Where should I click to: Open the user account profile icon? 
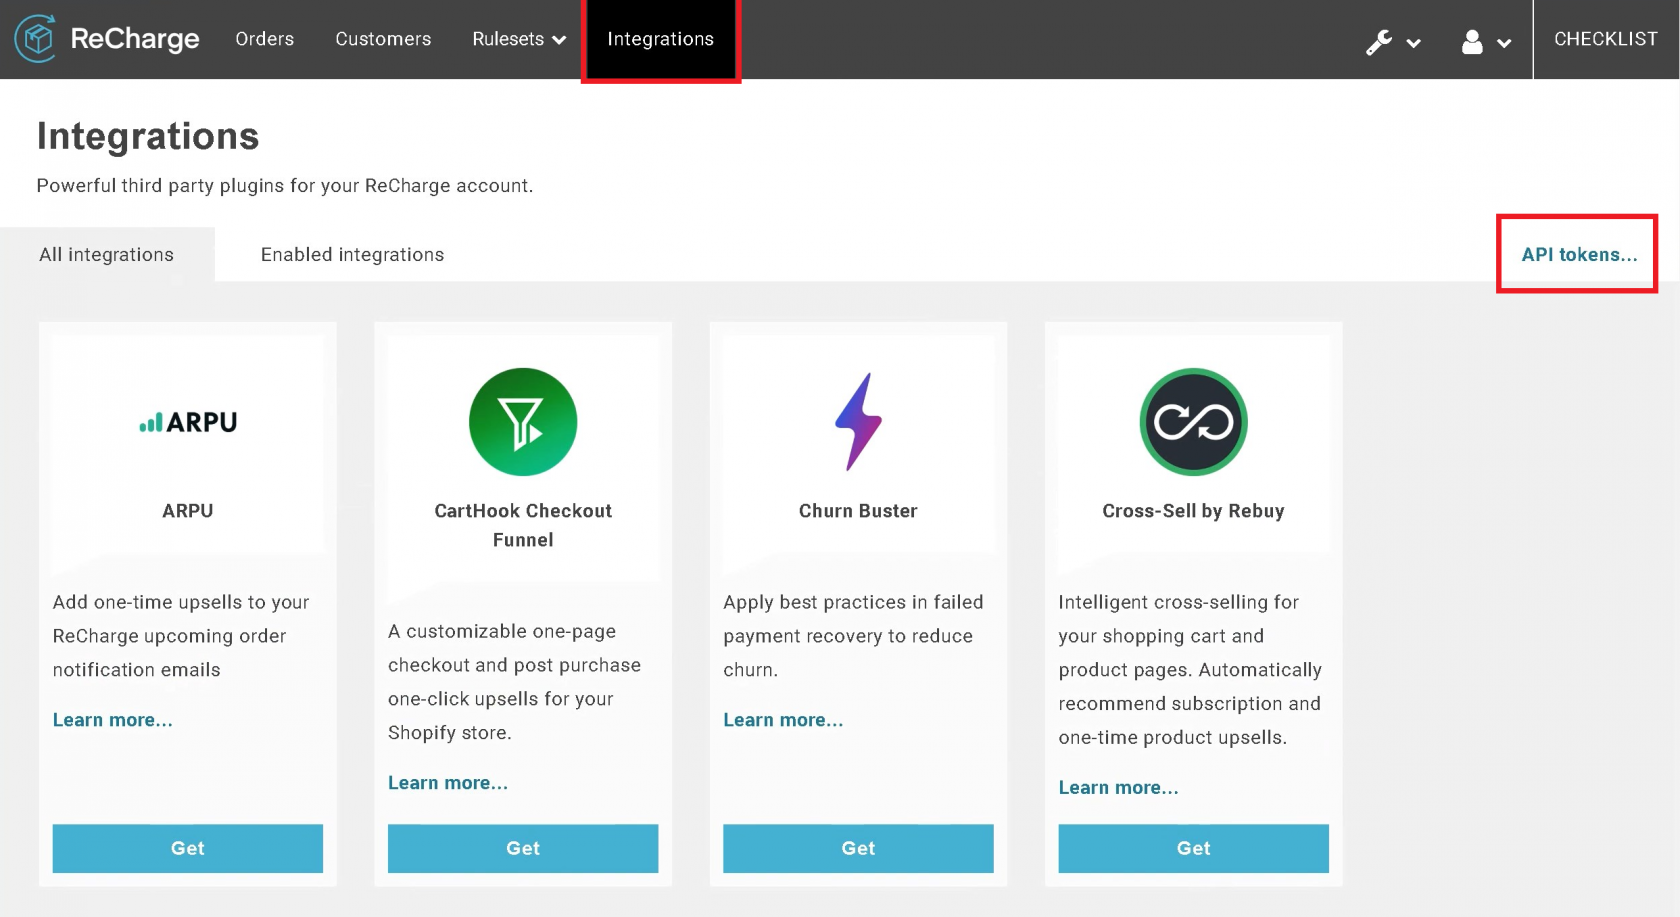[x=1472, y=42]
